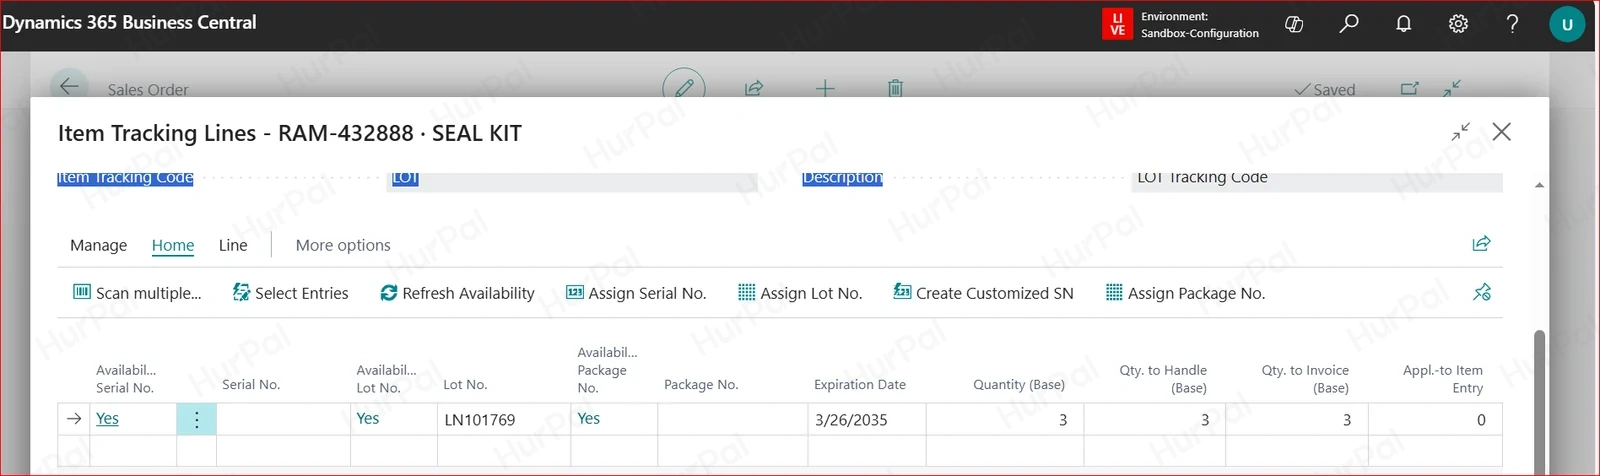The height and width of the screenshot is (476, 1600).
Task: Click the Appl.-to Item Entry cell
Action: [x=1435, y=419]
